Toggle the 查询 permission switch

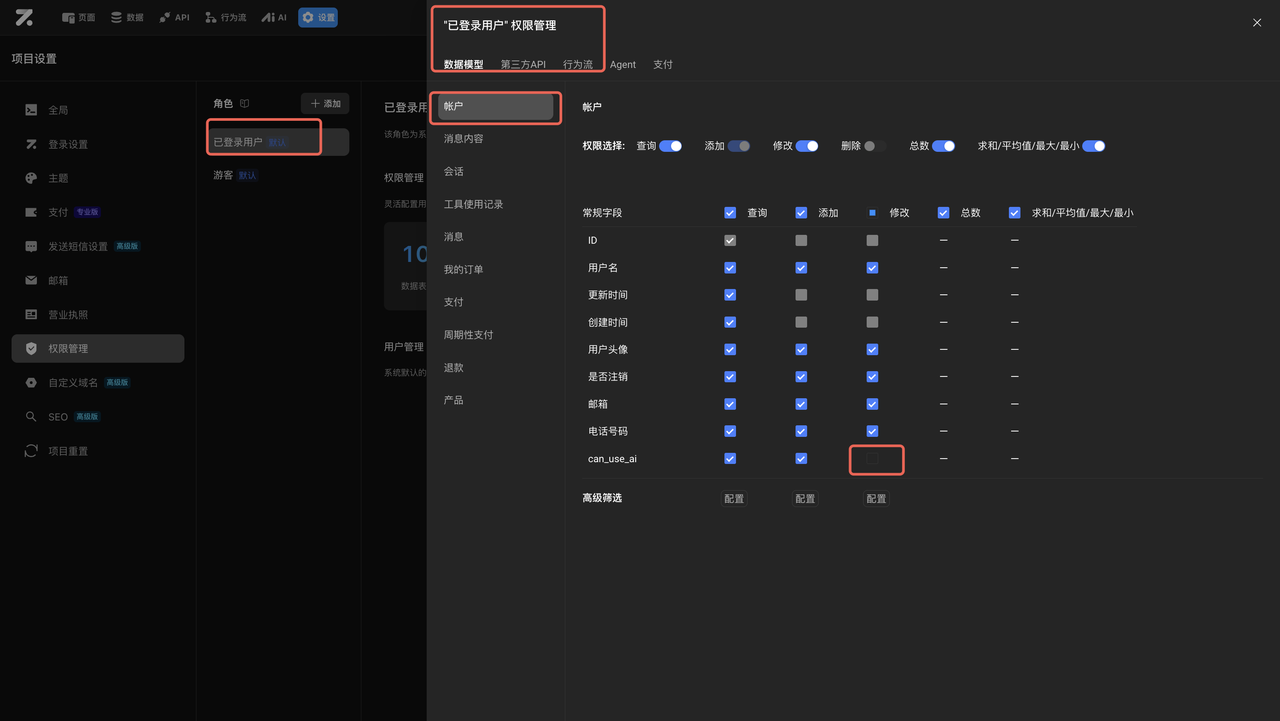(670, 146)
